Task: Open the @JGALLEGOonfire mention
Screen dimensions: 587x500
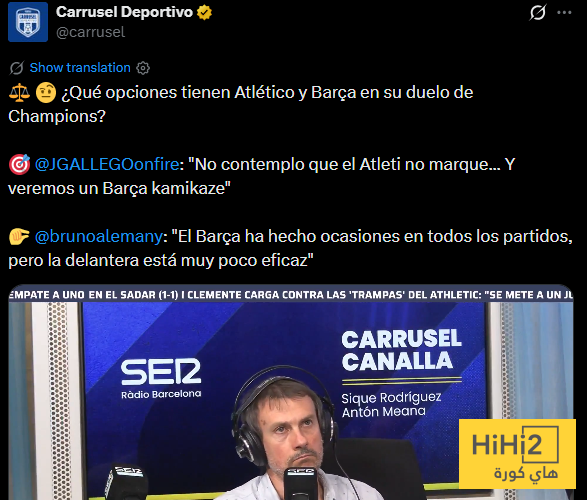Action: point(107,164)
